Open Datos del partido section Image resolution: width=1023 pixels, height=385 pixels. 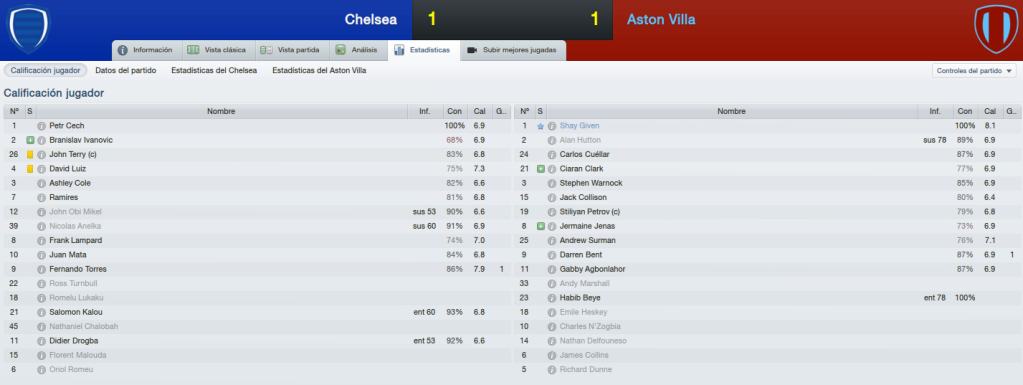[x=125, y=70]
